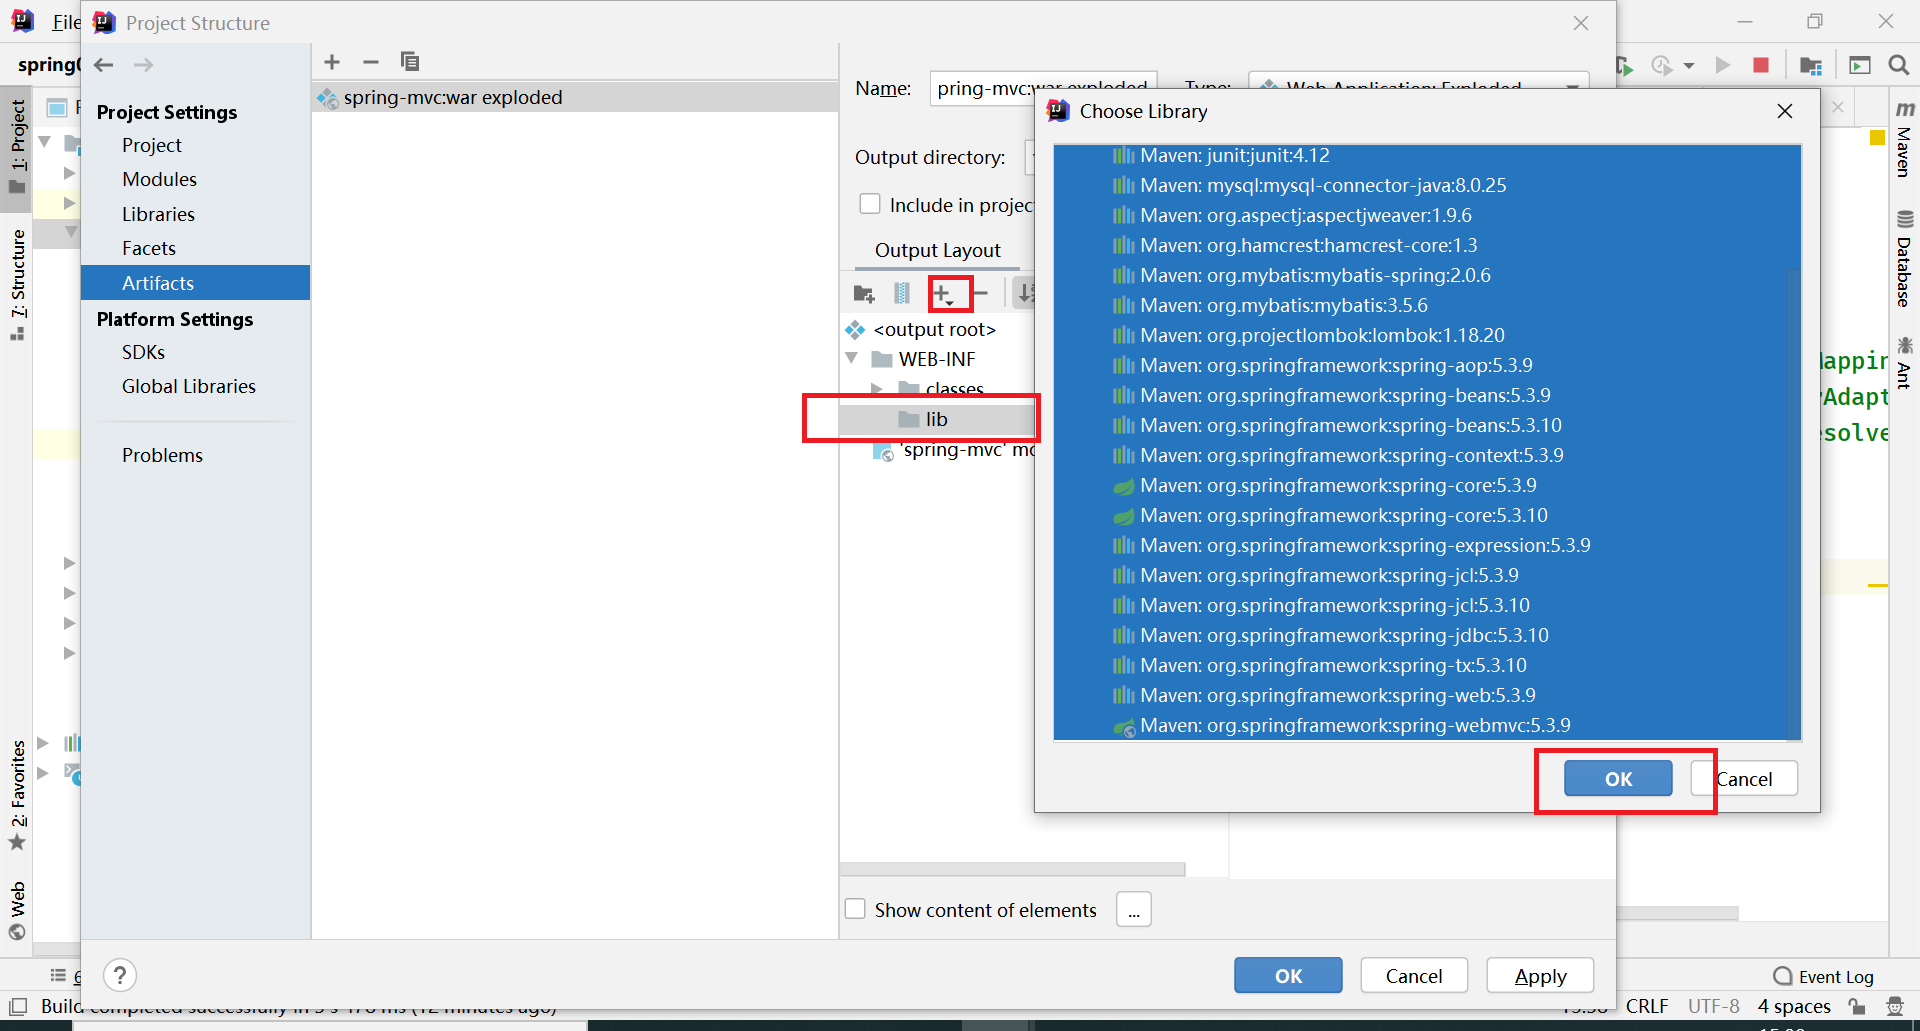Select SDKs under Platform Settings
Image resolution: width=1920 pixels, height=1031 pixels.
pos(144,352)
